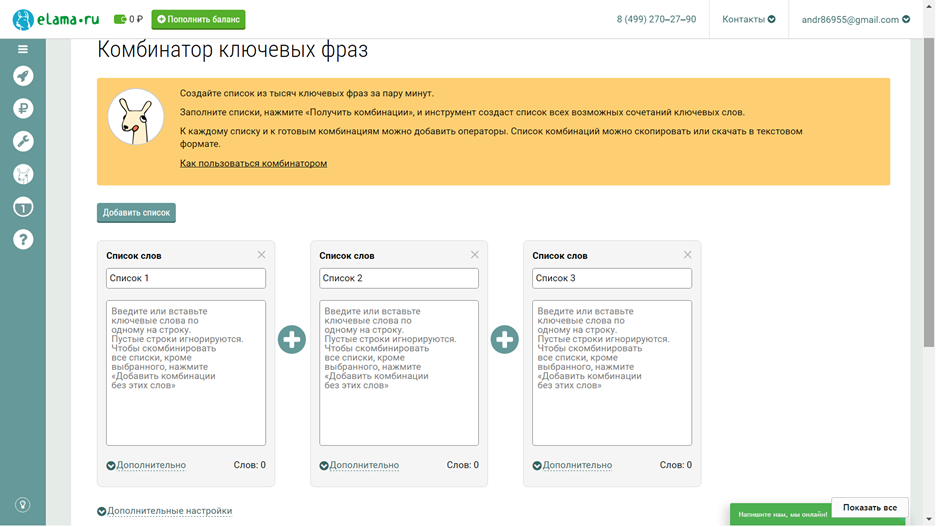Close the Список 3 word list

point(687,255)
